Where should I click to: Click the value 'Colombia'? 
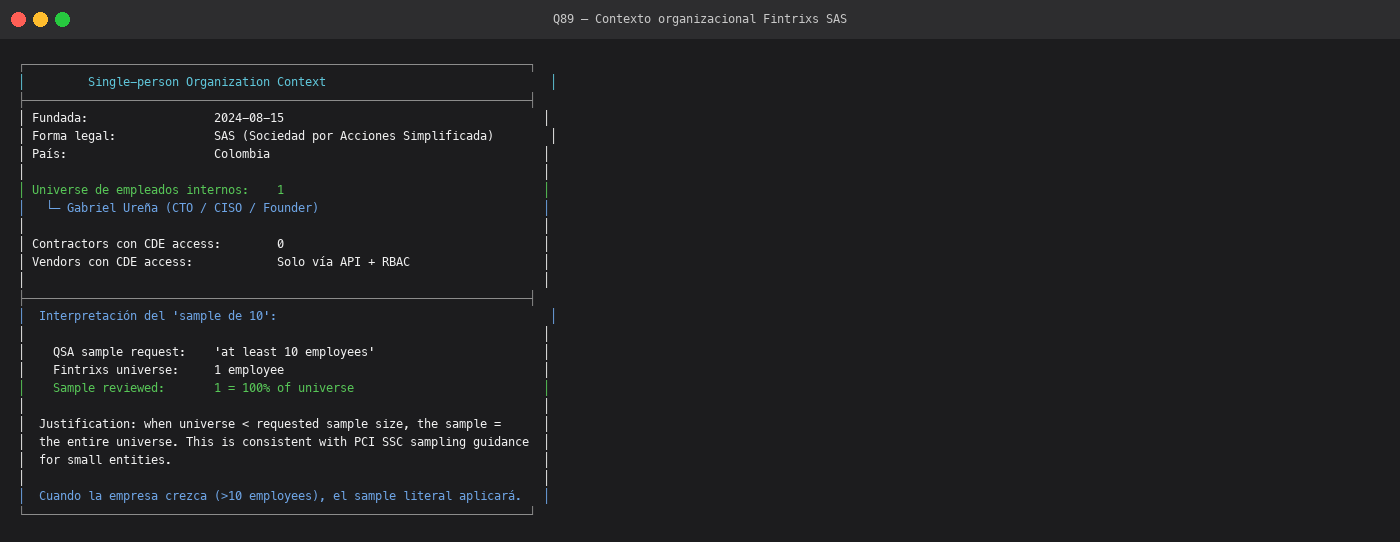[242, 154]
